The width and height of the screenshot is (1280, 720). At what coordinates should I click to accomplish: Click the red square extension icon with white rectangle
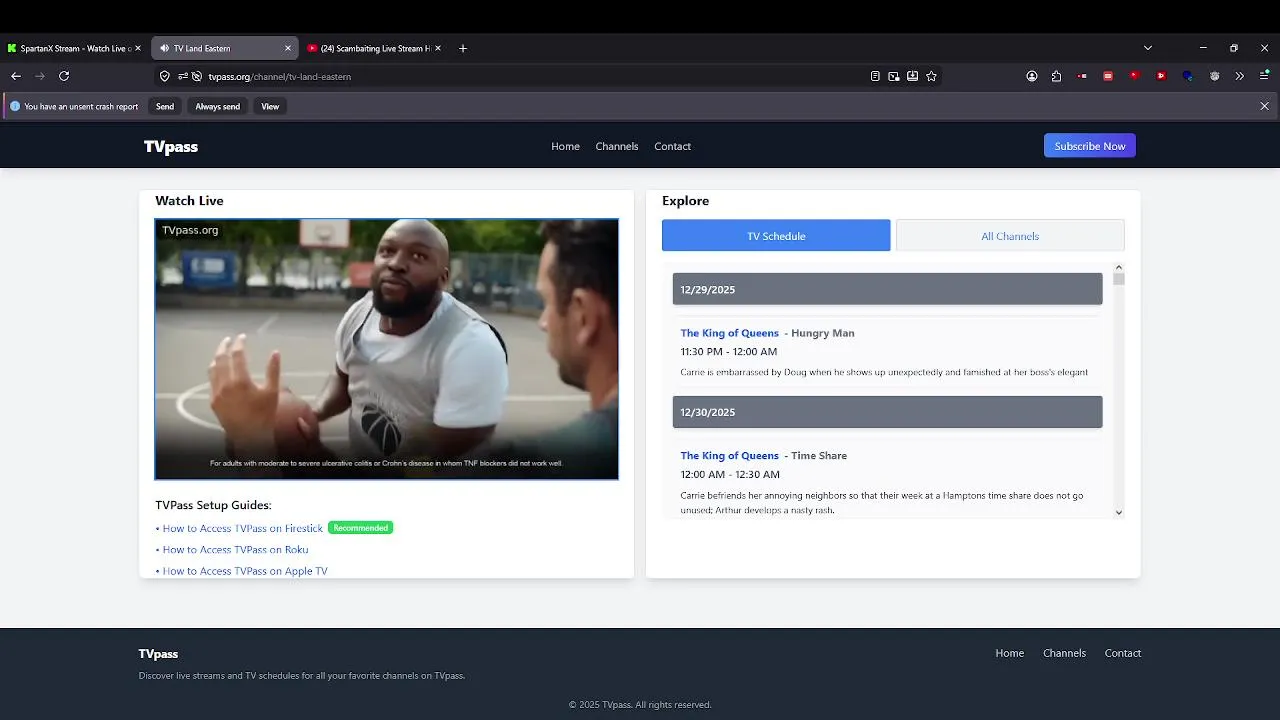click(1108, 76)
